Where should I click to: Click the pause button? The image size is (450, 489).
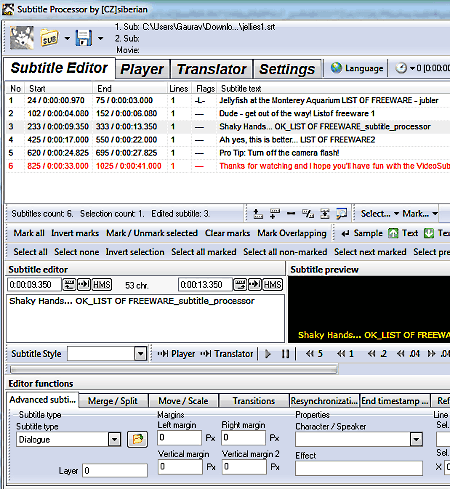(285, 354)
